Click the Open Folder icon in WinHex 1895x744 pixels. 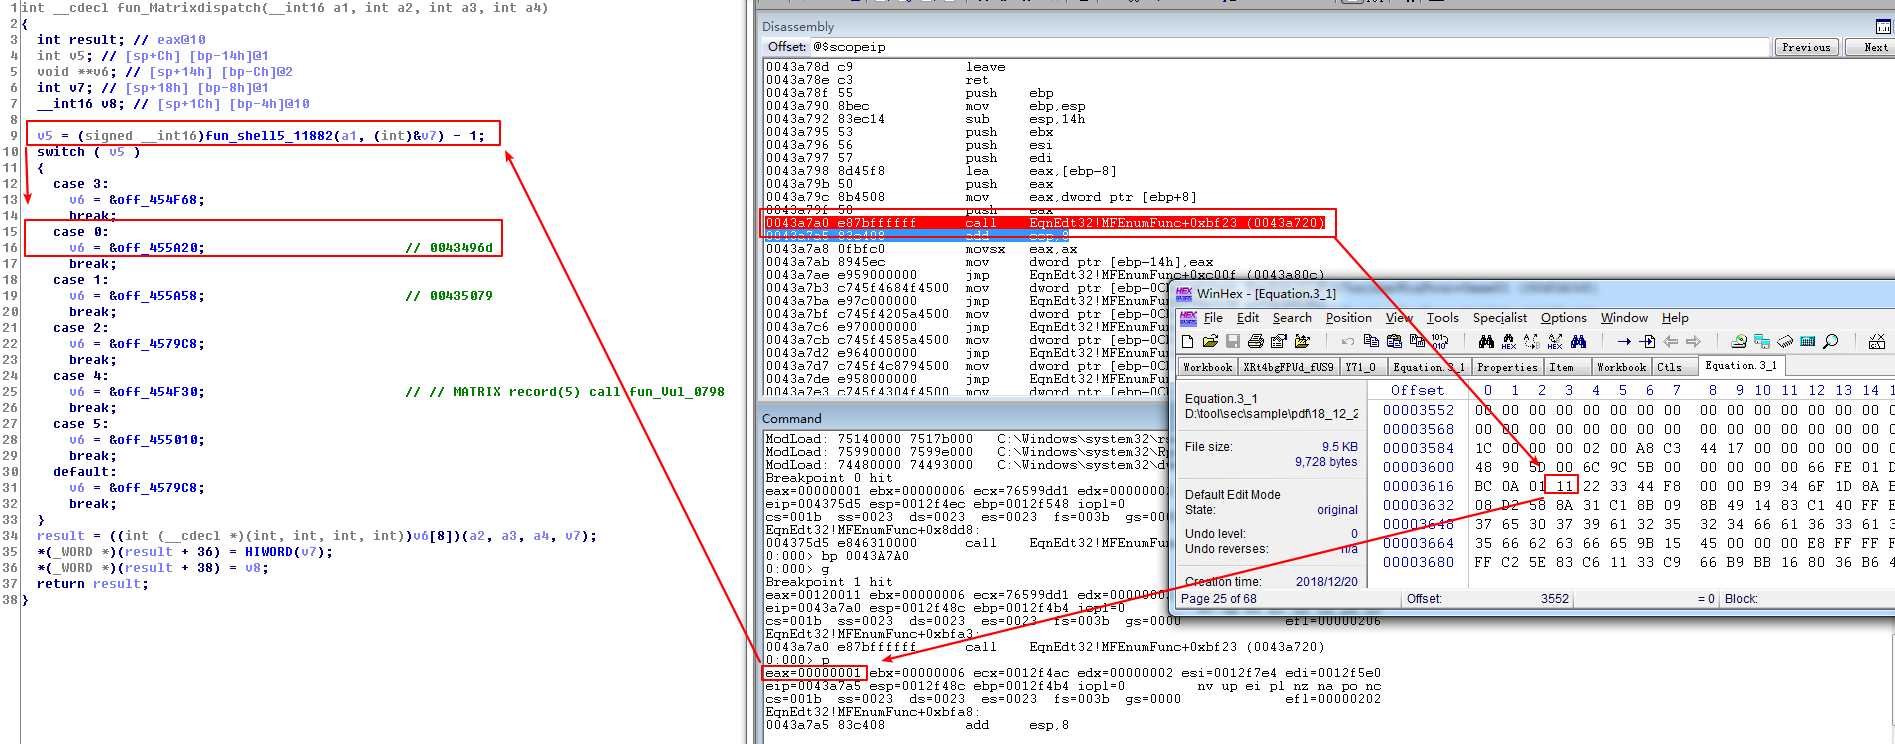tap(1302, 342)
